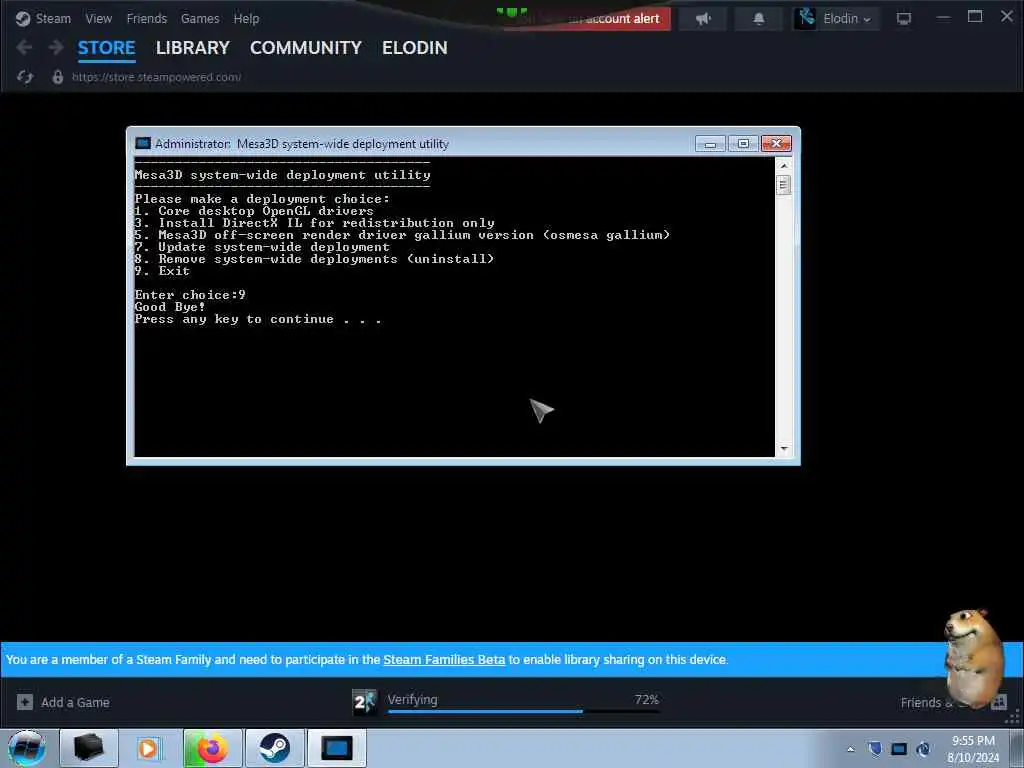Open the Windows Start orb

pos(27,748)
